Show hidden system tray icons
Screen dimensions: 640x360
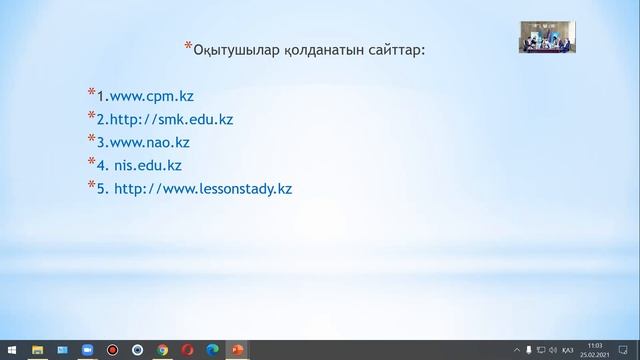pos(517,350)
